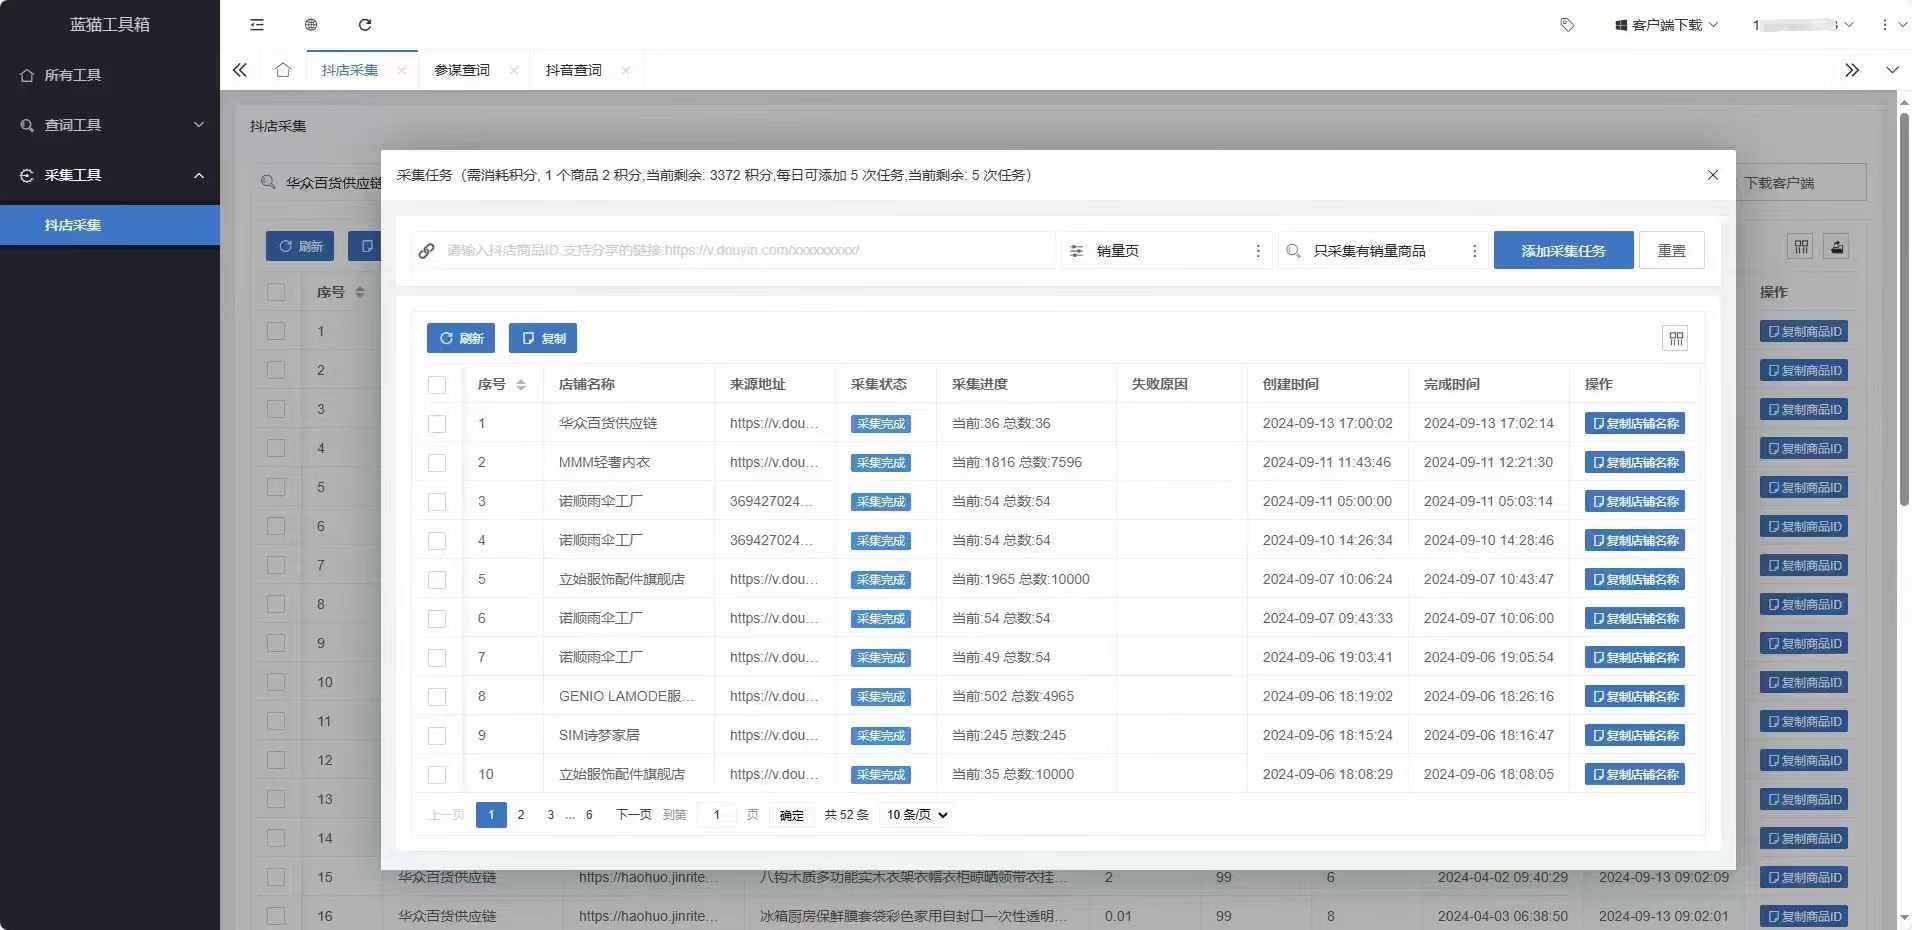Check the row for SIM诗梦家居
The height and width of the screenshot is (930, 1912).
tap(437, 736)
